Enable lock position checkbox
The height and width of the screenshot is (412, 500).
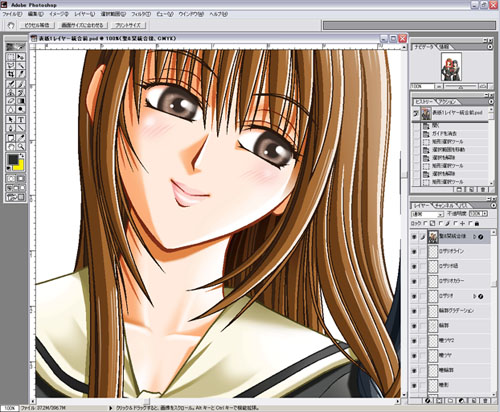pyautogui.click(x=456, y=223)
